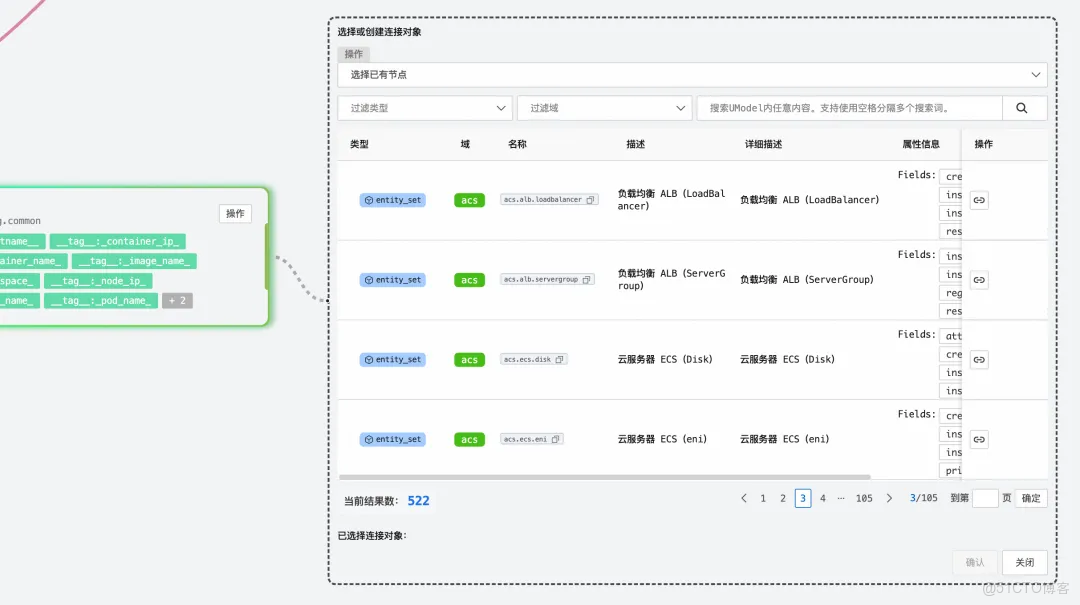Click the green acs badge in the ECS Disk row
This screenshot has width=1080, height=605.
pyautogui.click(x=469, y=359)
